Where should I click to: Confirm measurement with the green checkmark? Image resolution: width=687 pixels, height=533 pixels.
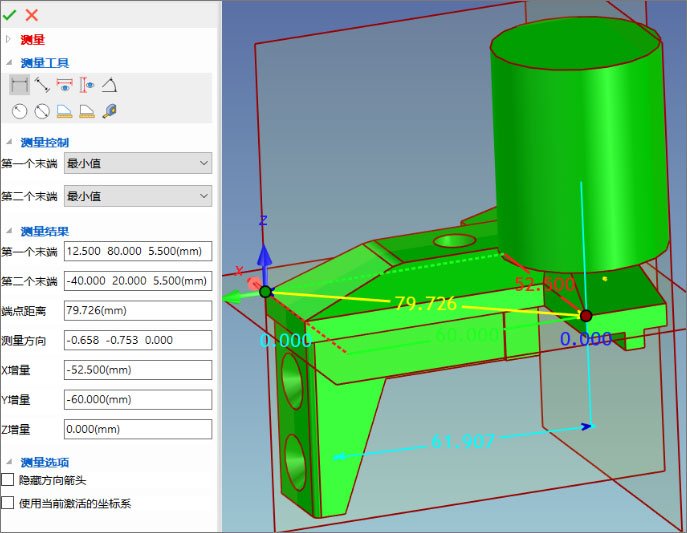9,15
